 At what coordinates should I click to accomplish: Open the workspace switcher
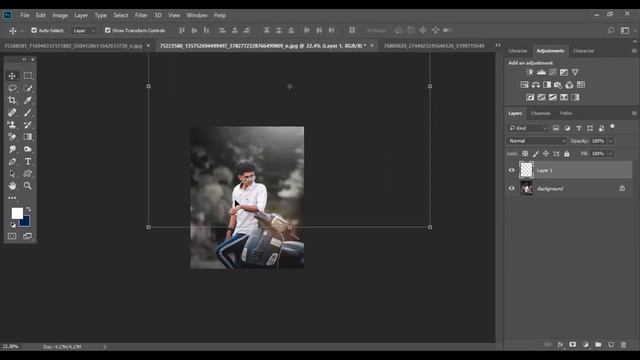[x=625, y=30]
